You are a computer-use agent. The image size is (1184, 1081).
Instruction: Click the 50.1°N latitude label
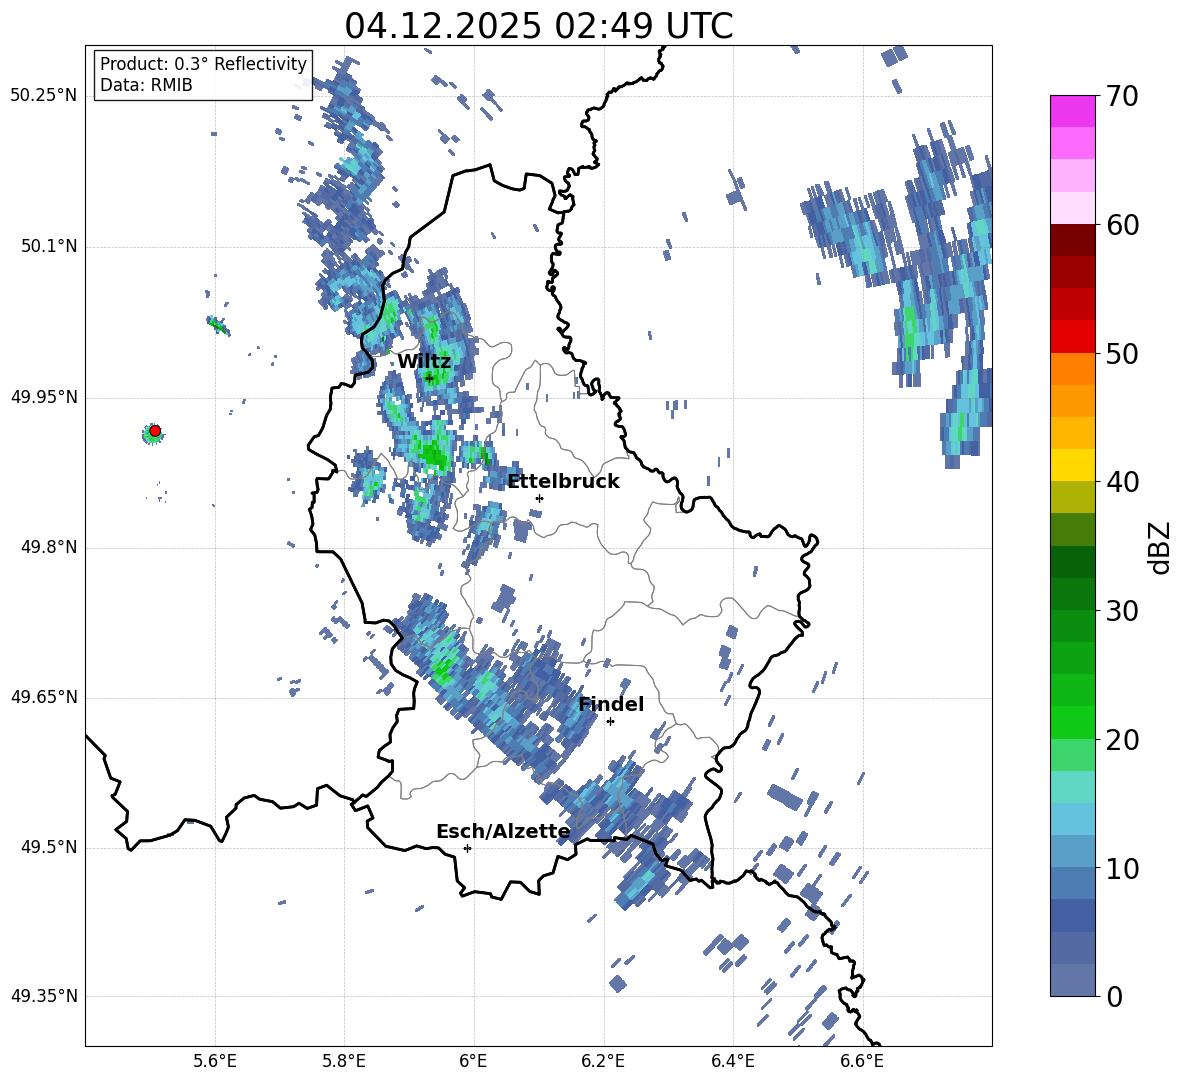point(50,247)
